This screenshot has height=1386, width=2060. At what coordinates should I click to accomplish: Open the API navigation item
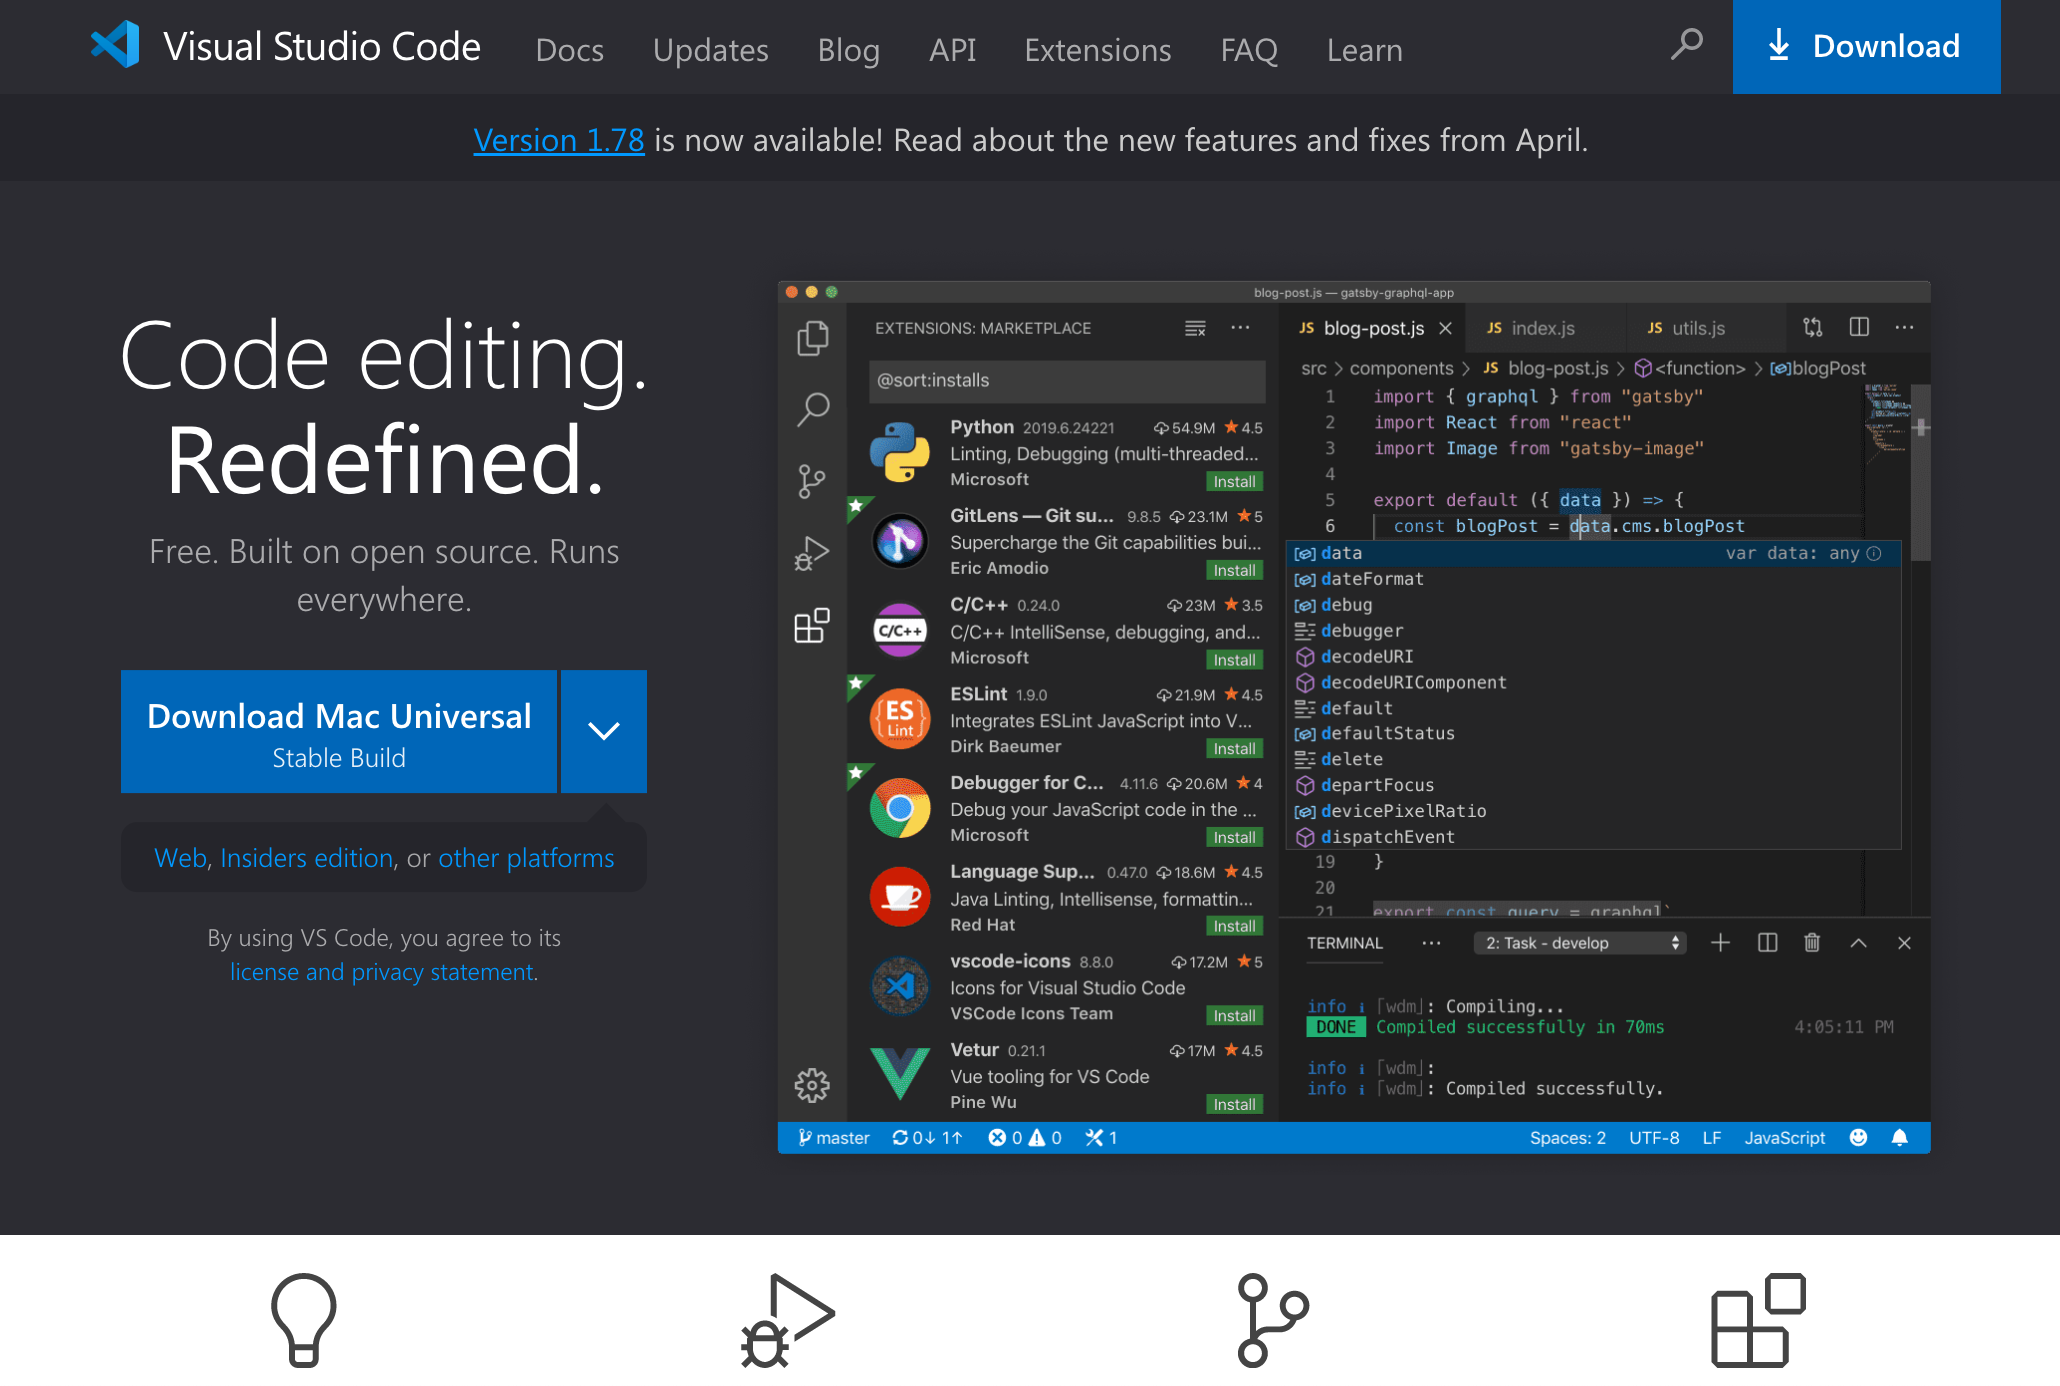click(x=953, y=50)
